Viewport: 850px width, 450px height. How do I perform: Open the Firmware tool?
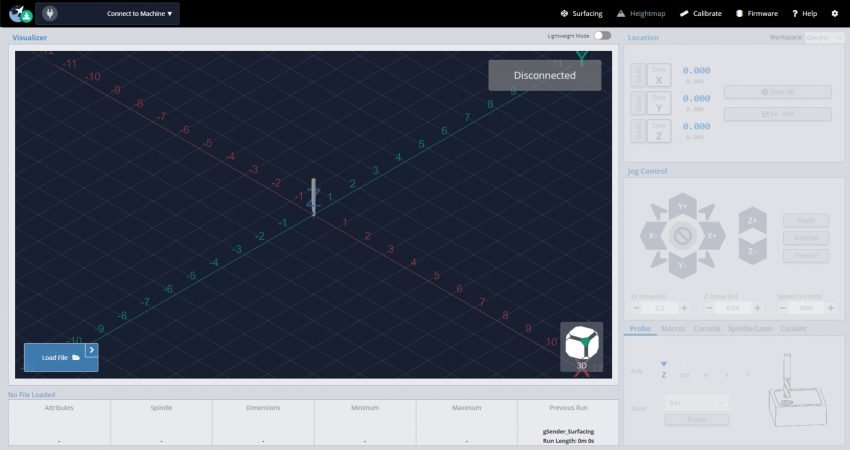(757, 14)
